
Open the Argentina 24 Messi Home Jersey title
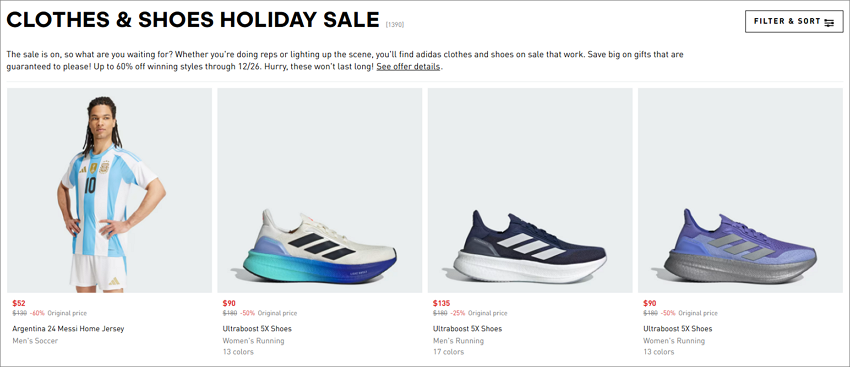(68, 329)
